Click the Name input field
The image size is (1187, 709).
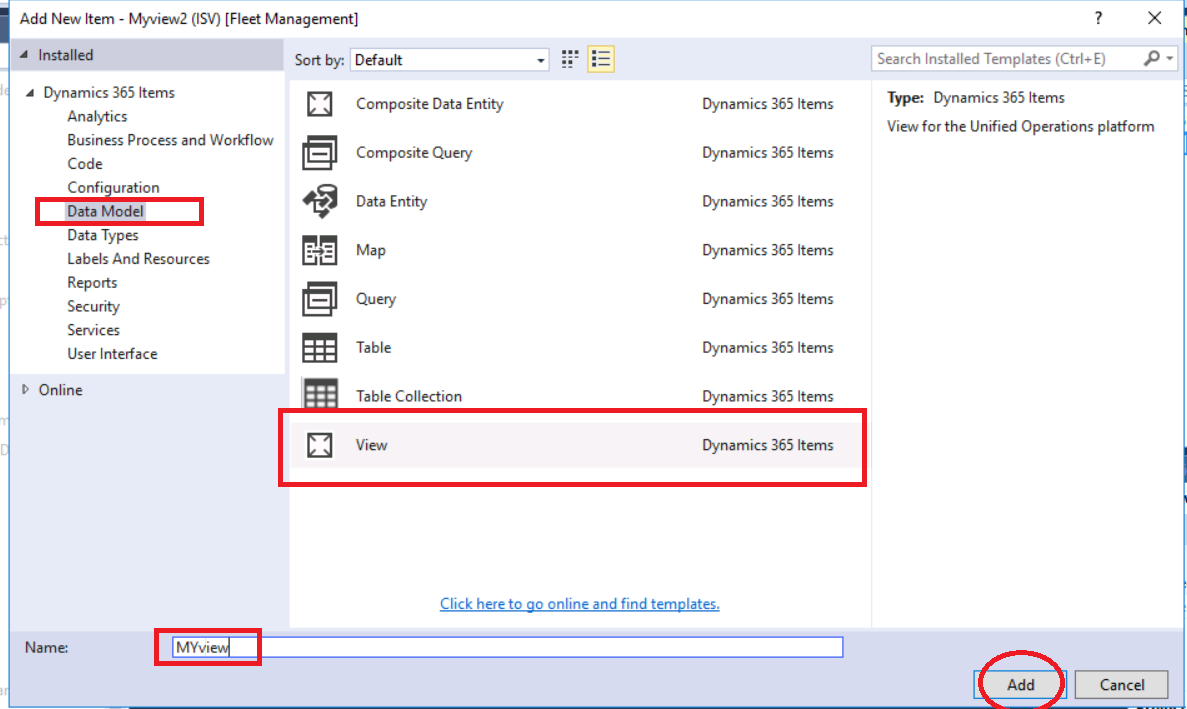pyautogui.click(x=507, y=647)
